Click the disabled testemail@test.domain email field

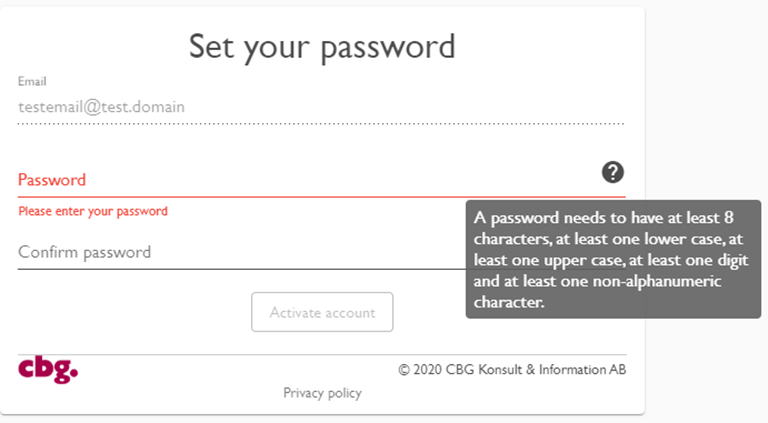[321, 107]
